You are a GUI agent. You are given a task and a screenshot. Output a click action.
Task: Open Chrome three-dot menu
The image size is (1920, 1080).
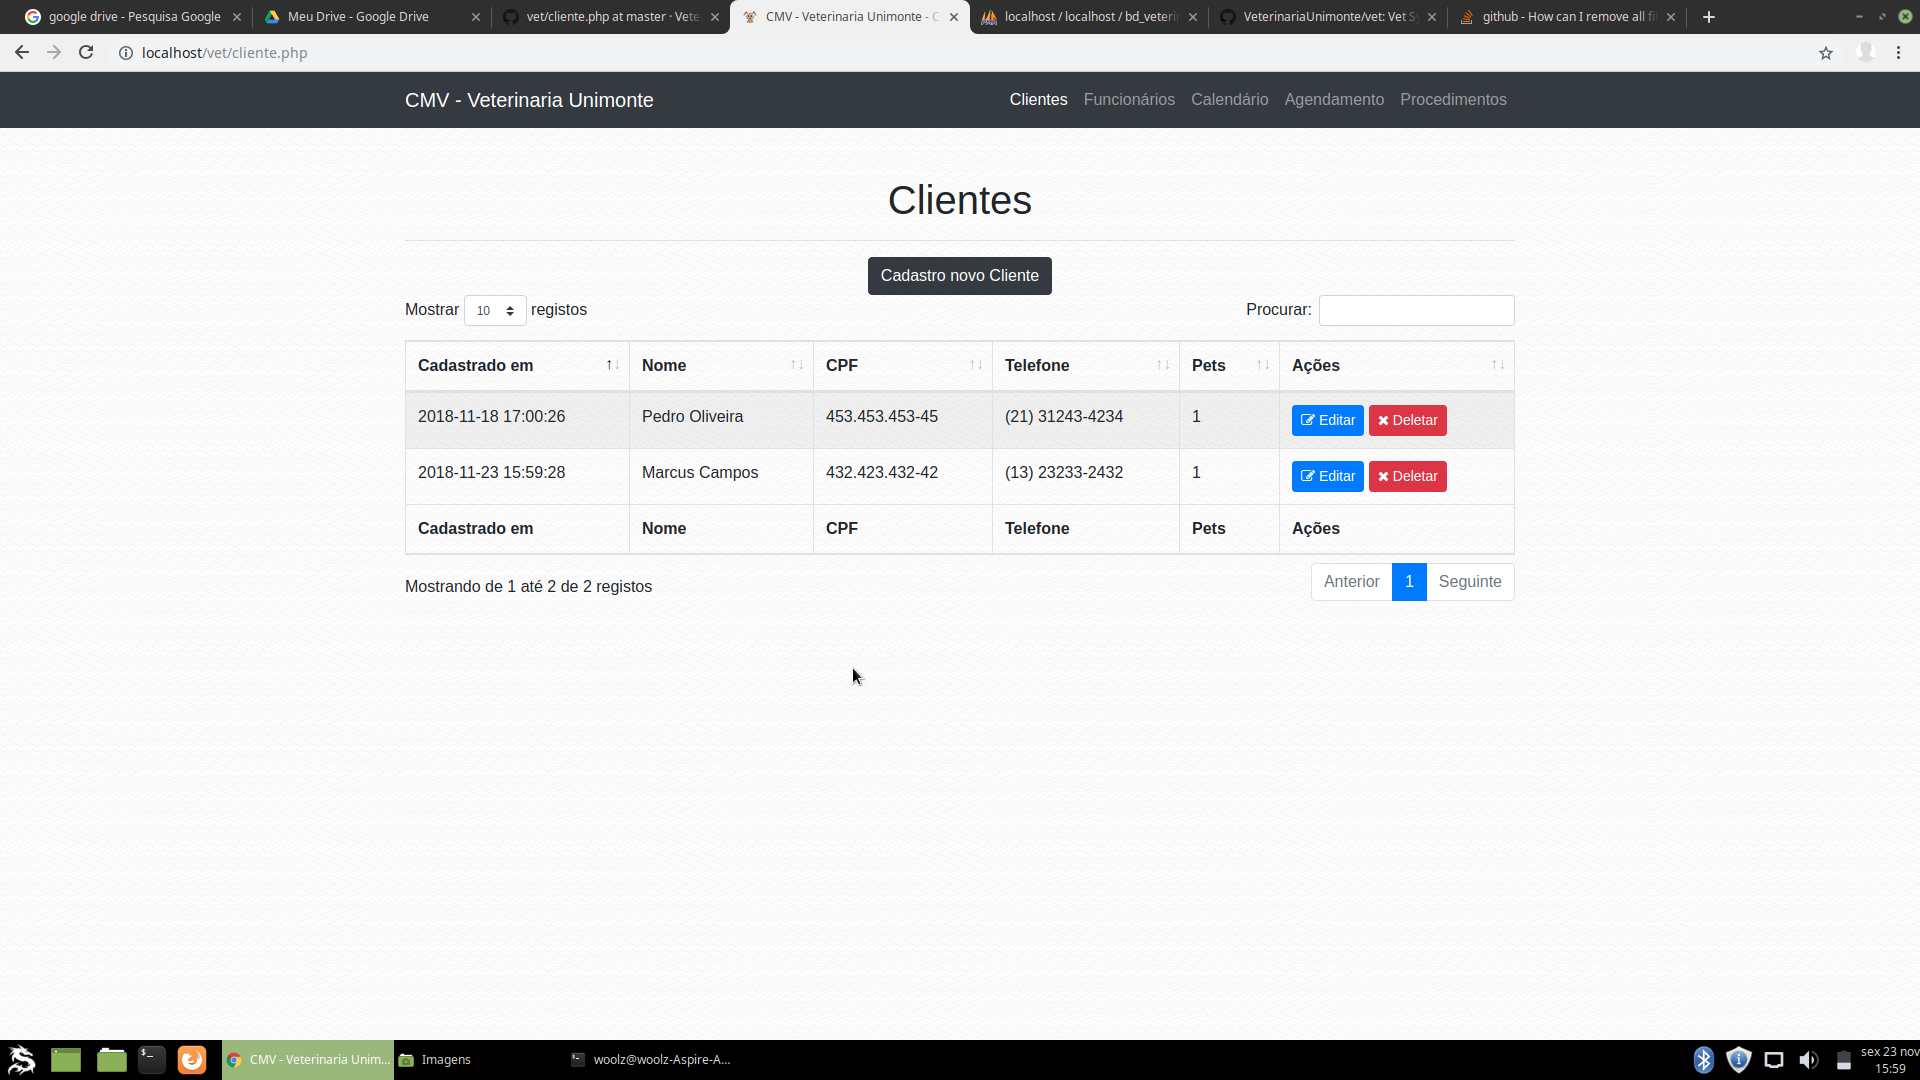tap(1898, 53)
